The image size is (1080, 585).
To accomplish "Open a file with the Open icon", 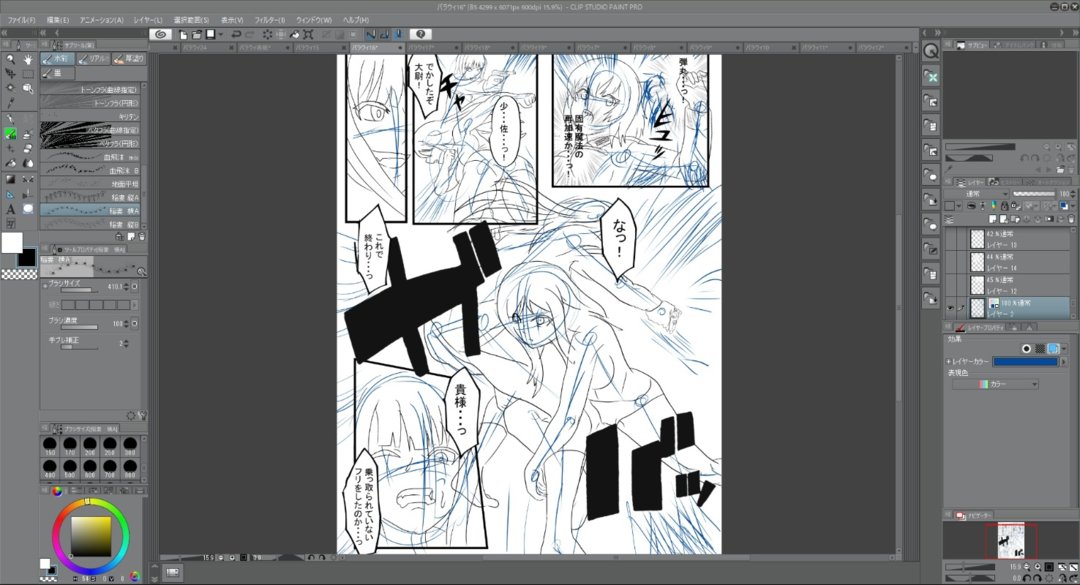I will point(197,34).
